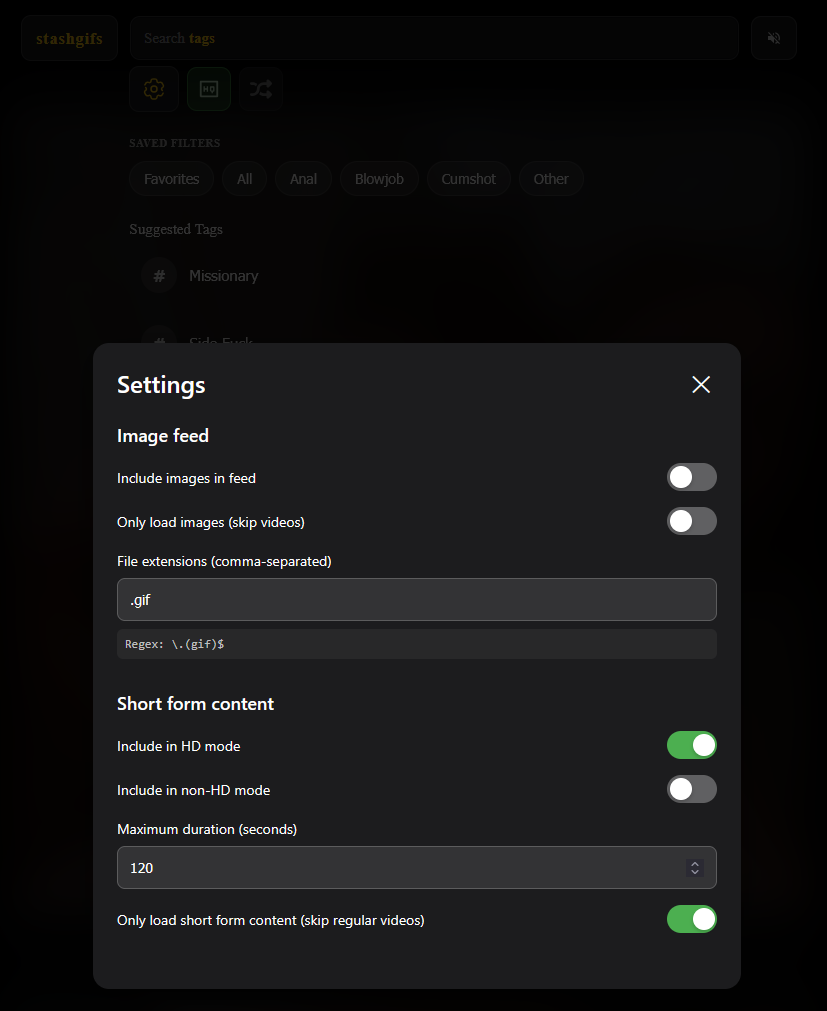Viewport: 827px width, 1011px height.
Task: Select the All saved filter
Action: [245, 179]
